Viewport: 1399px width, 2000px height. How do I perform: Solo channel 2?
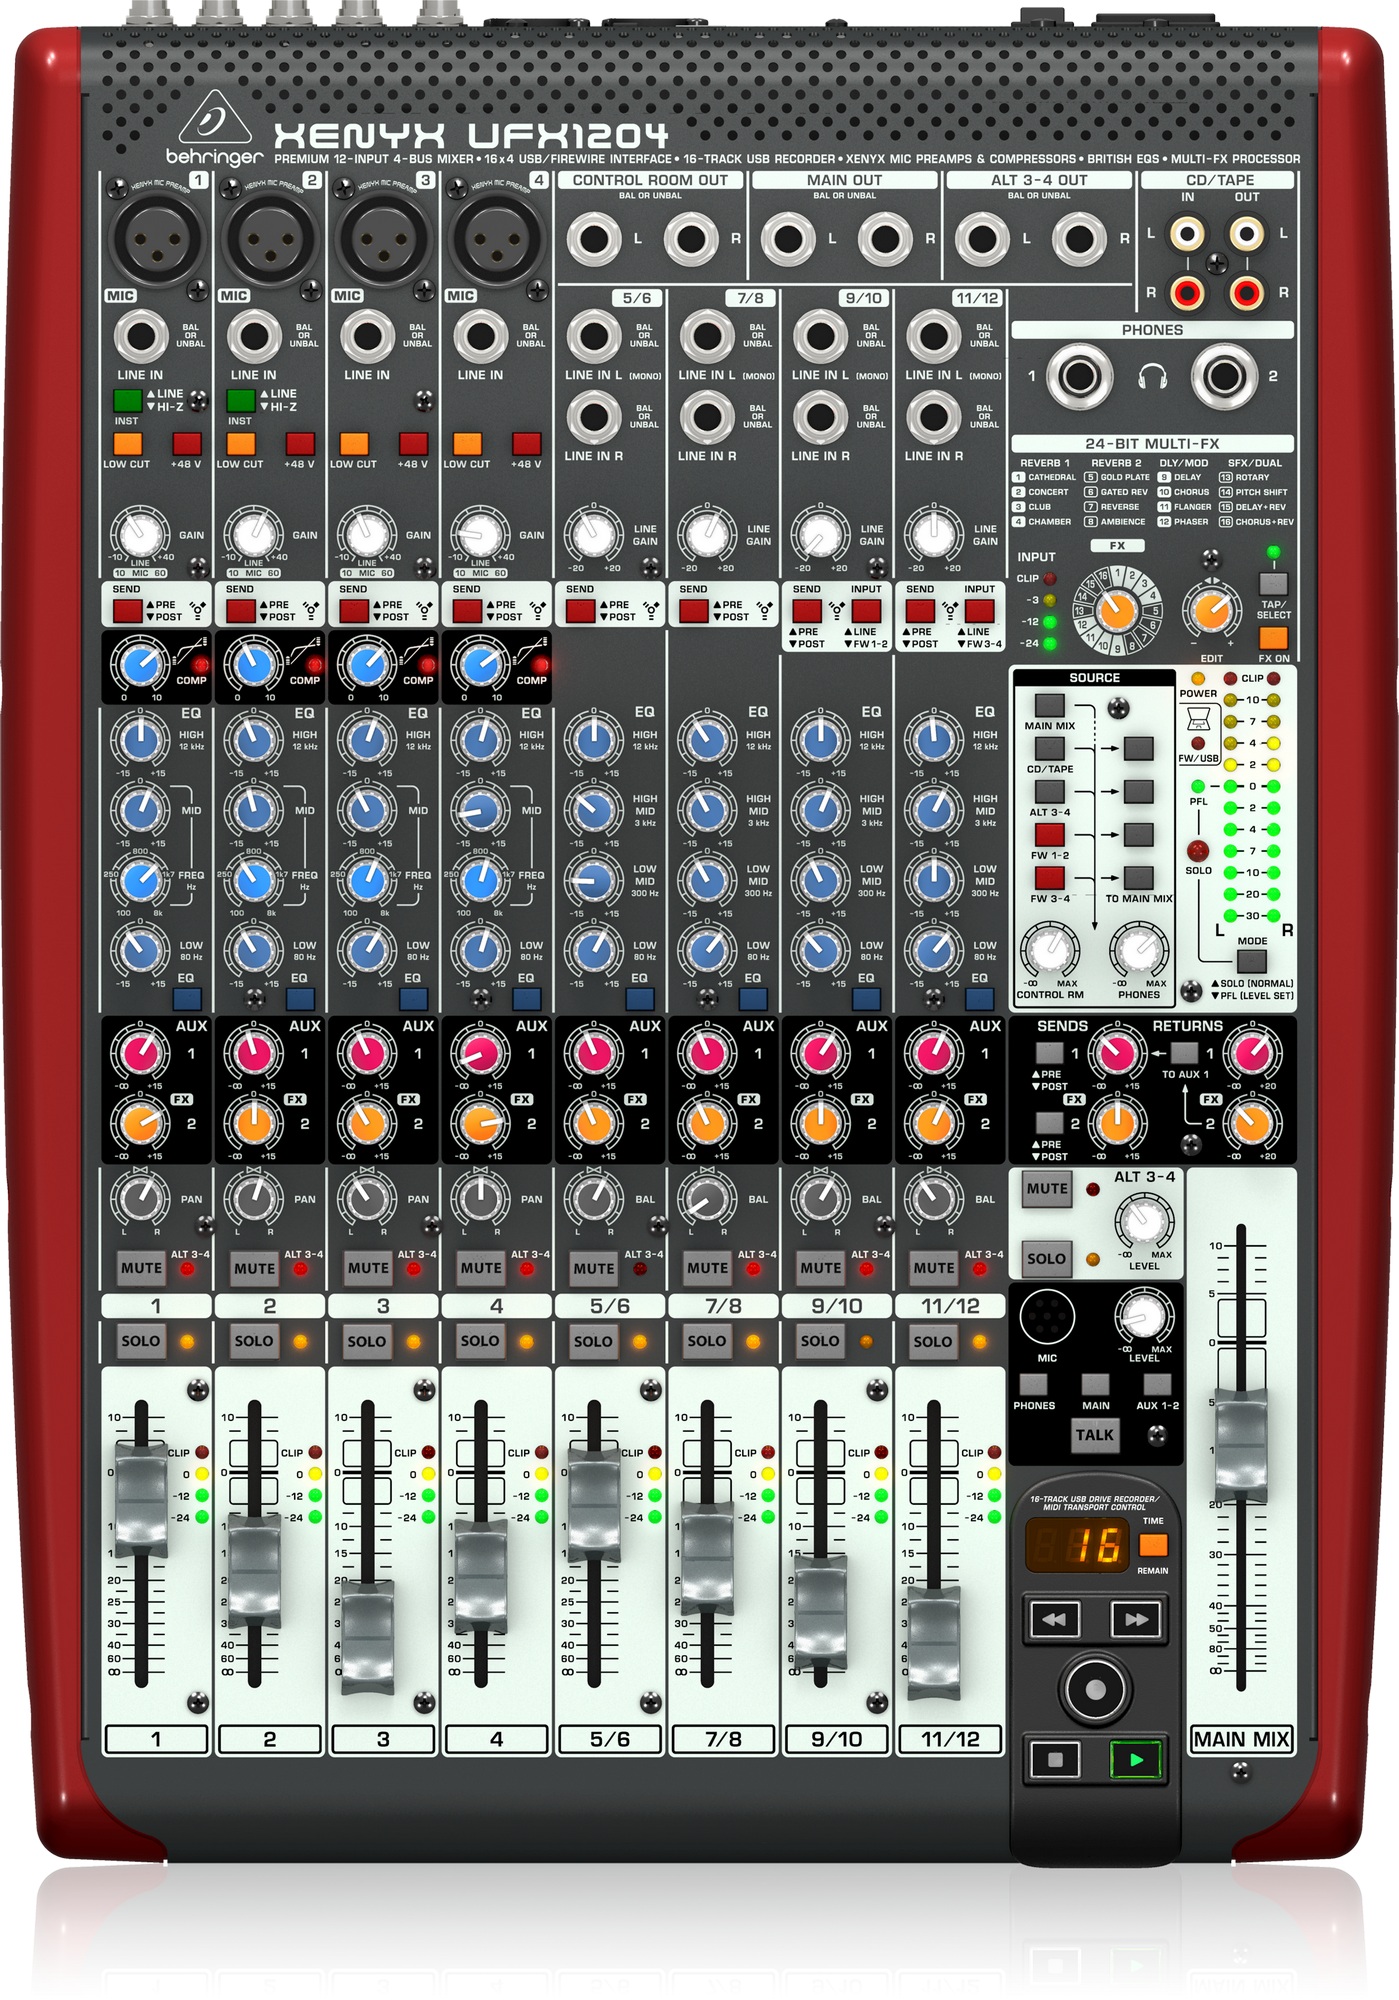click(x=254, y=1340)
